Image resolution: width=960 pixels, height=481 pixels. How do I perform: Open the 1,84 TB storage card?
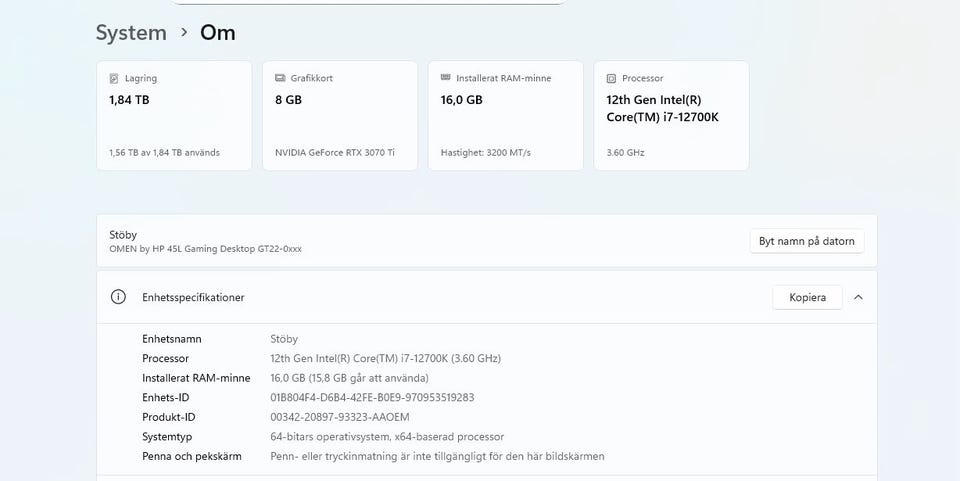174,115
